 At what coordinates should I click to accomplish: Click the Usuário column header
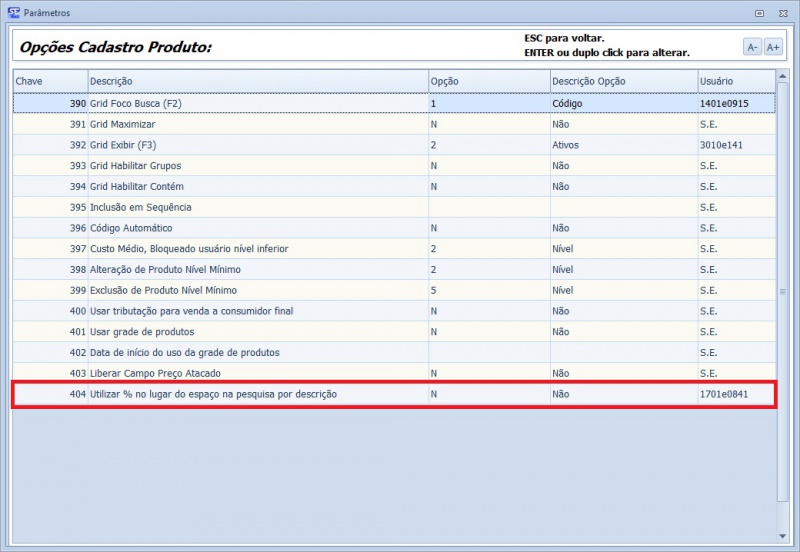(735, 80)
